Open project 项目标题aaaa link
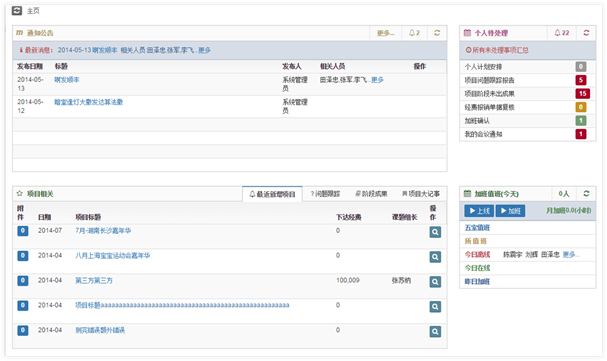Image resolution: width=607 pixels, height=361 pixels. click(x=182, y=305)
